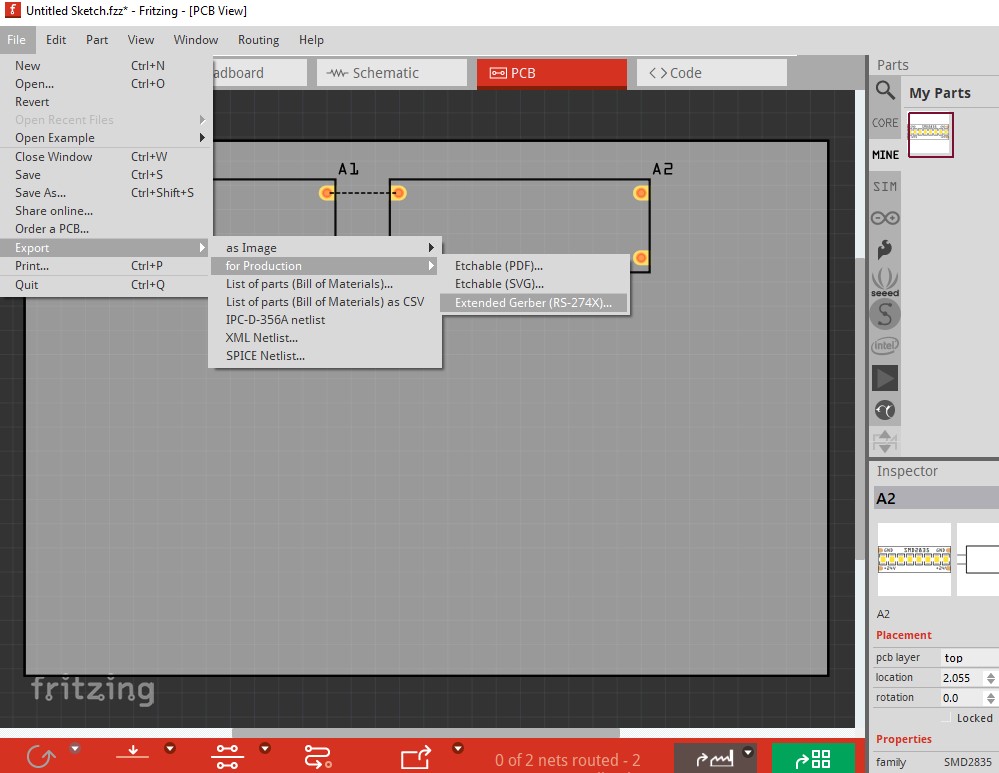Select the CORE parts bin
The width and height of the screenshot is (999, 773).
pyautogui.click(x=885, y=123)
